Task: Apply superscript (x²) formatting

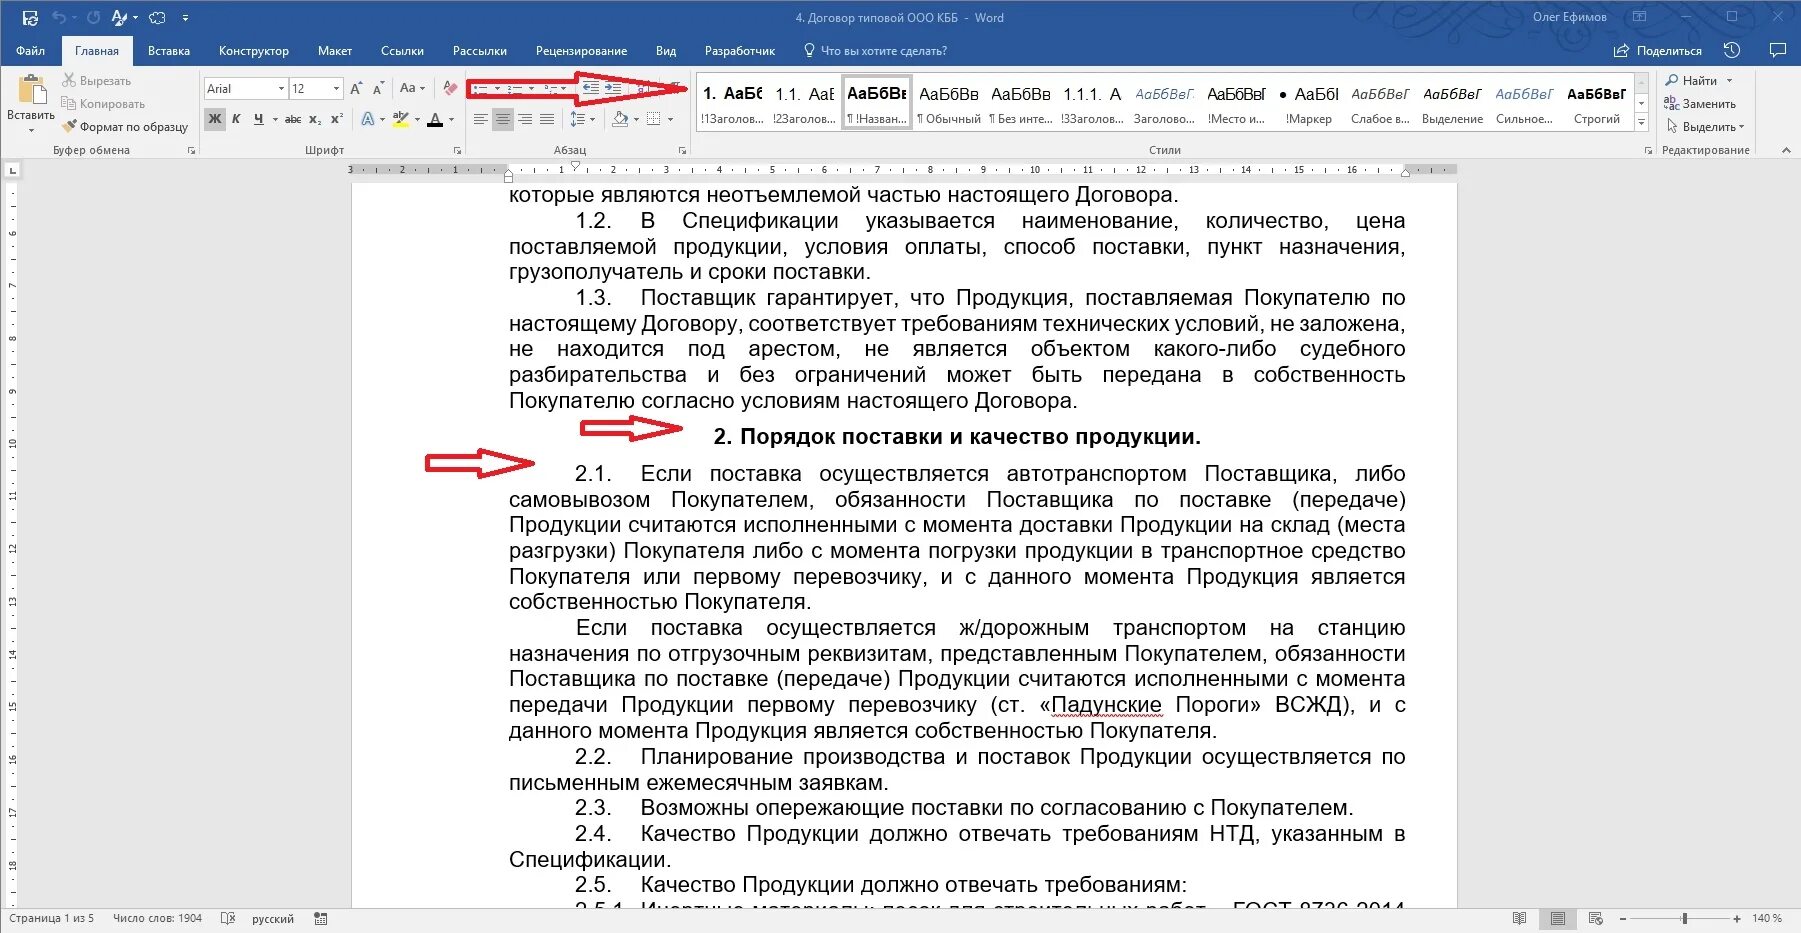Action: (x=337, y=119)
